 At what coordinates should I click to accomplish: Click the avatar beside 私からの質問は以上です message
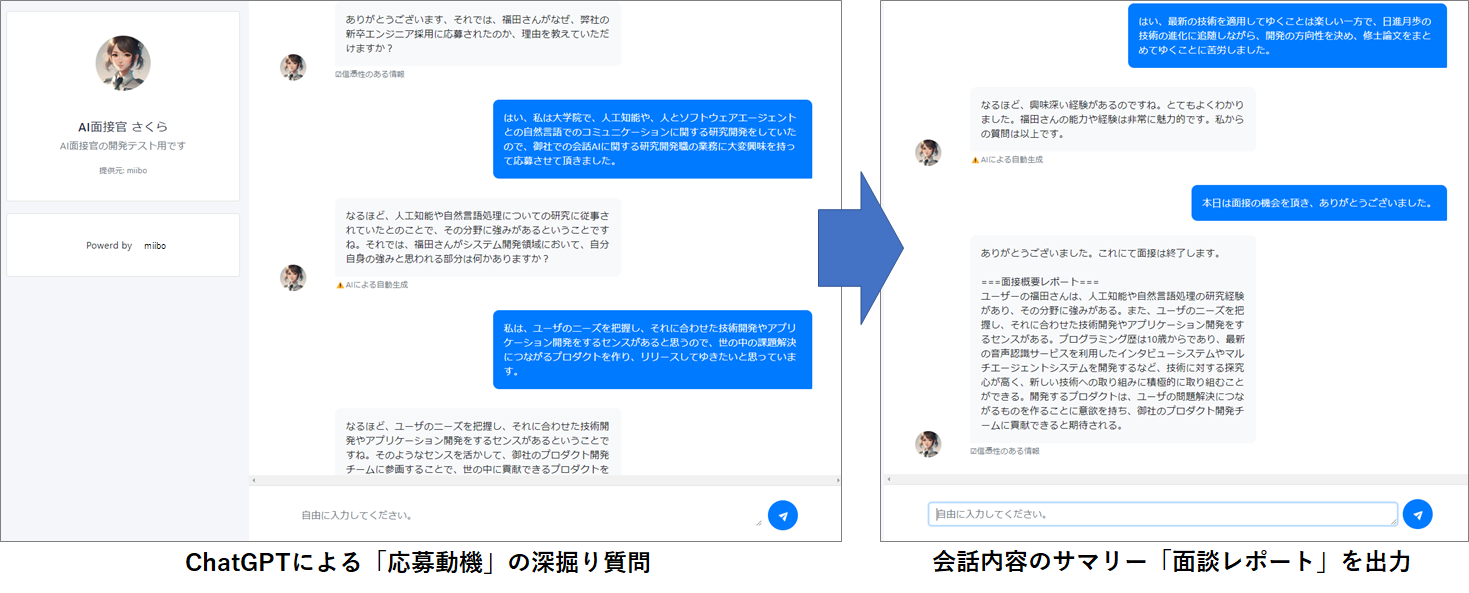point(927,152)
